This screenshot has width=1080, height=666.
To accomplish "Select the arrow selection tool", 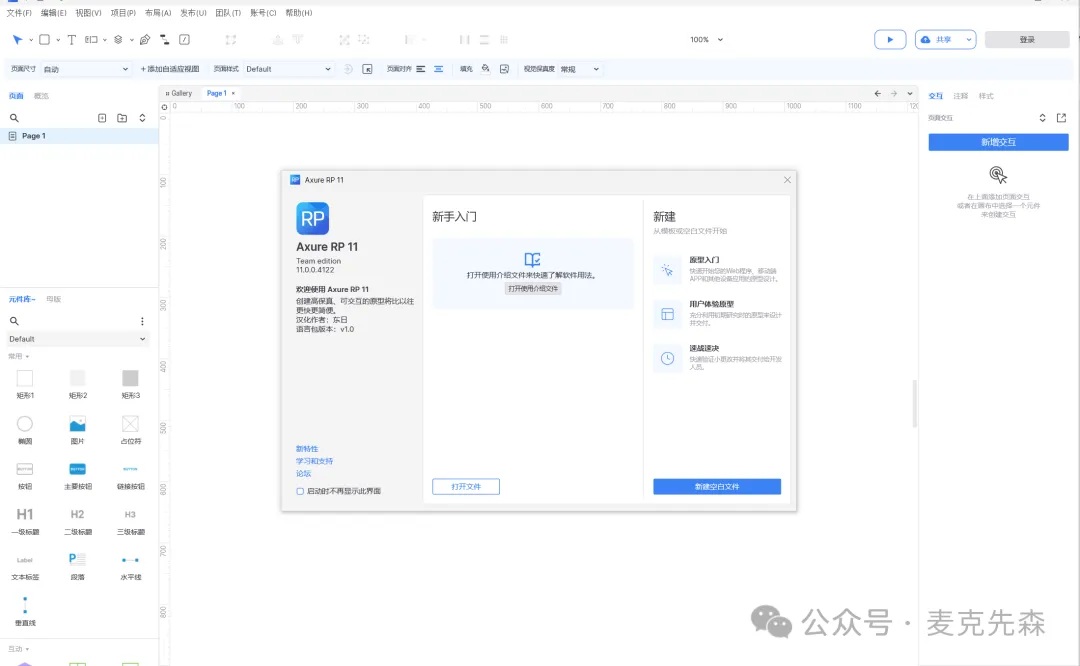I will coord(17,40).
